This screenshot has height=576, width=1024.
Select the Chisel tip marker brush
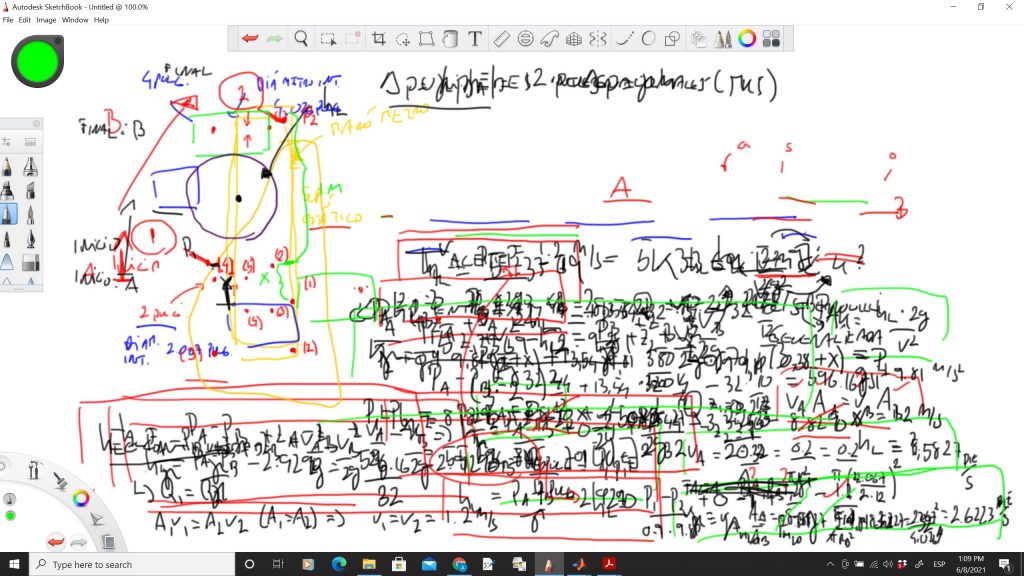[x=30, y=191]
